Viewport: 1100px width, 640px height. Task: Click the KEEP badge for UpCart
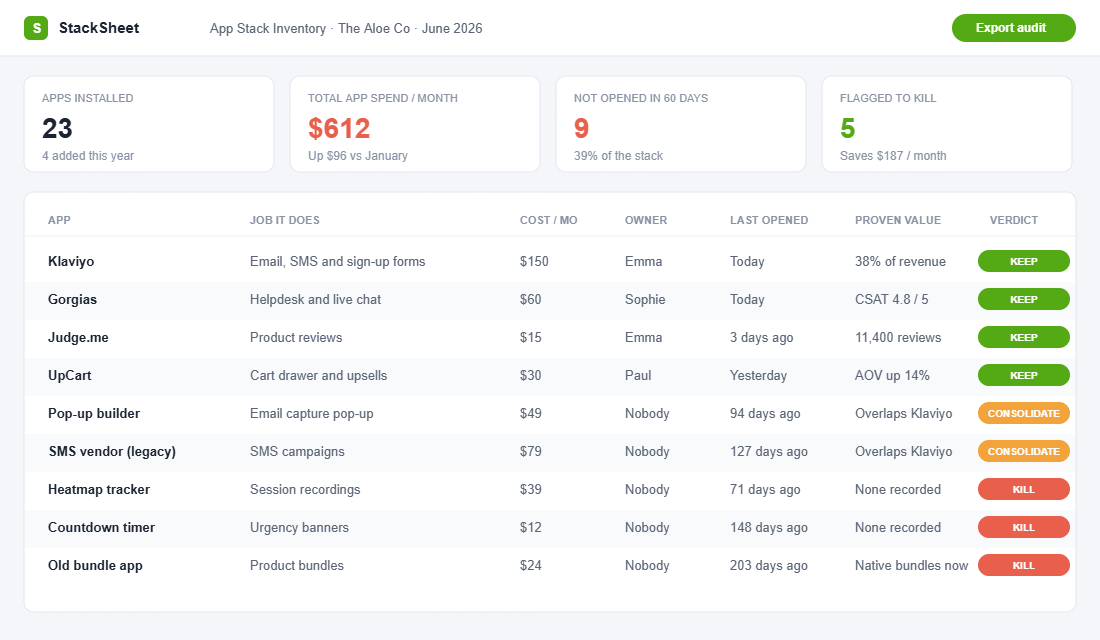click(1024, 375)
